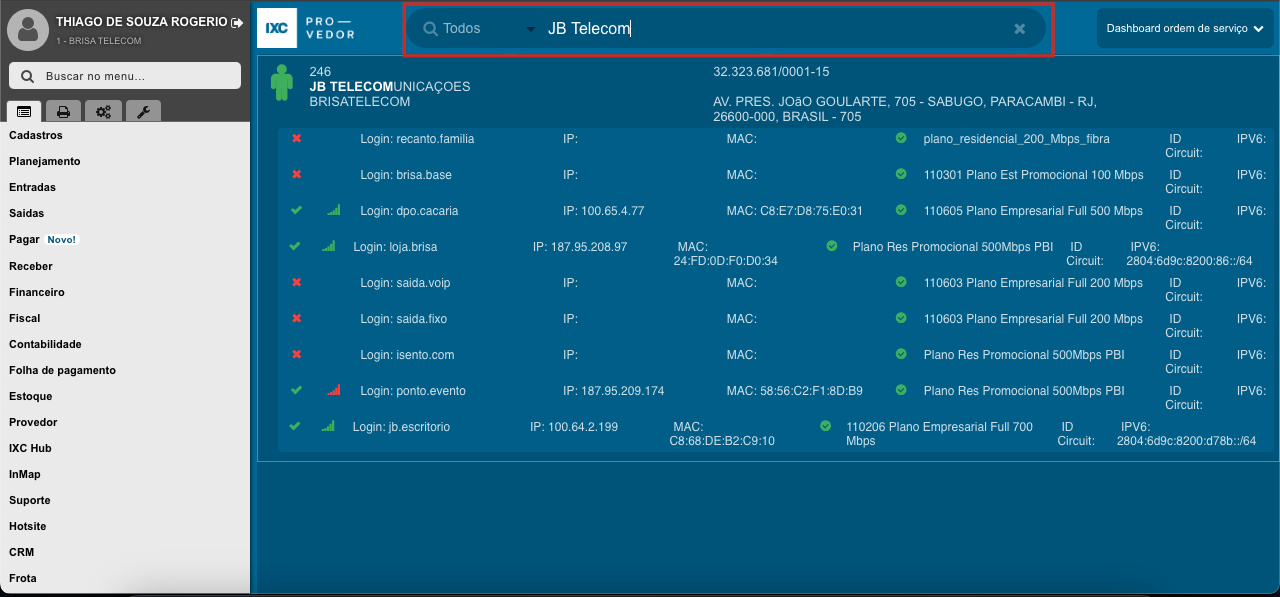Click the IXC Provedor logo

[307, 29]
